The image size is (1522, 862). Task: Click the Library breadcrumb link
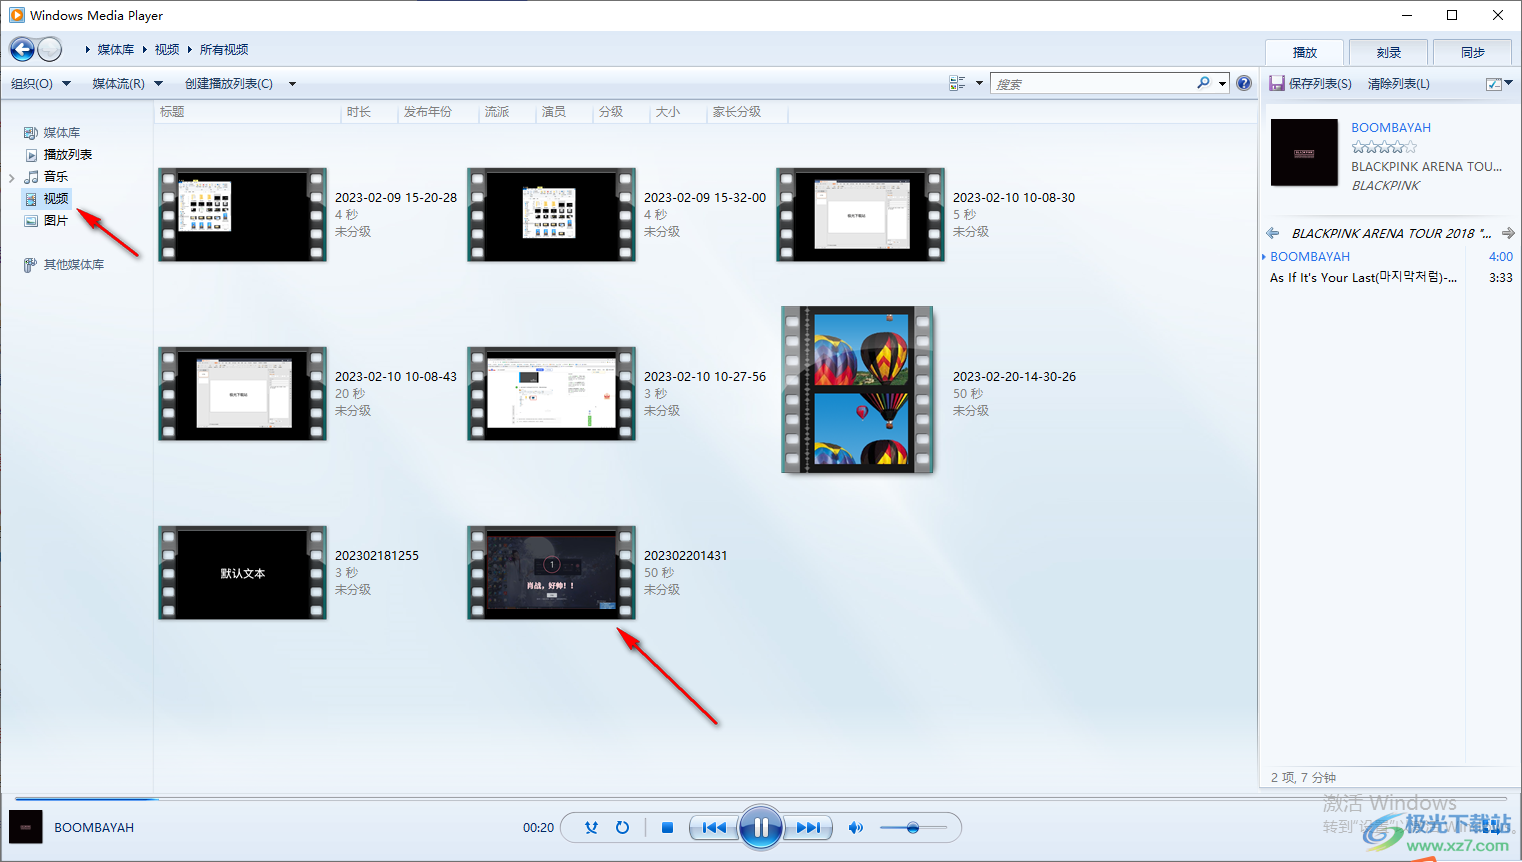[x=116, y=50]
